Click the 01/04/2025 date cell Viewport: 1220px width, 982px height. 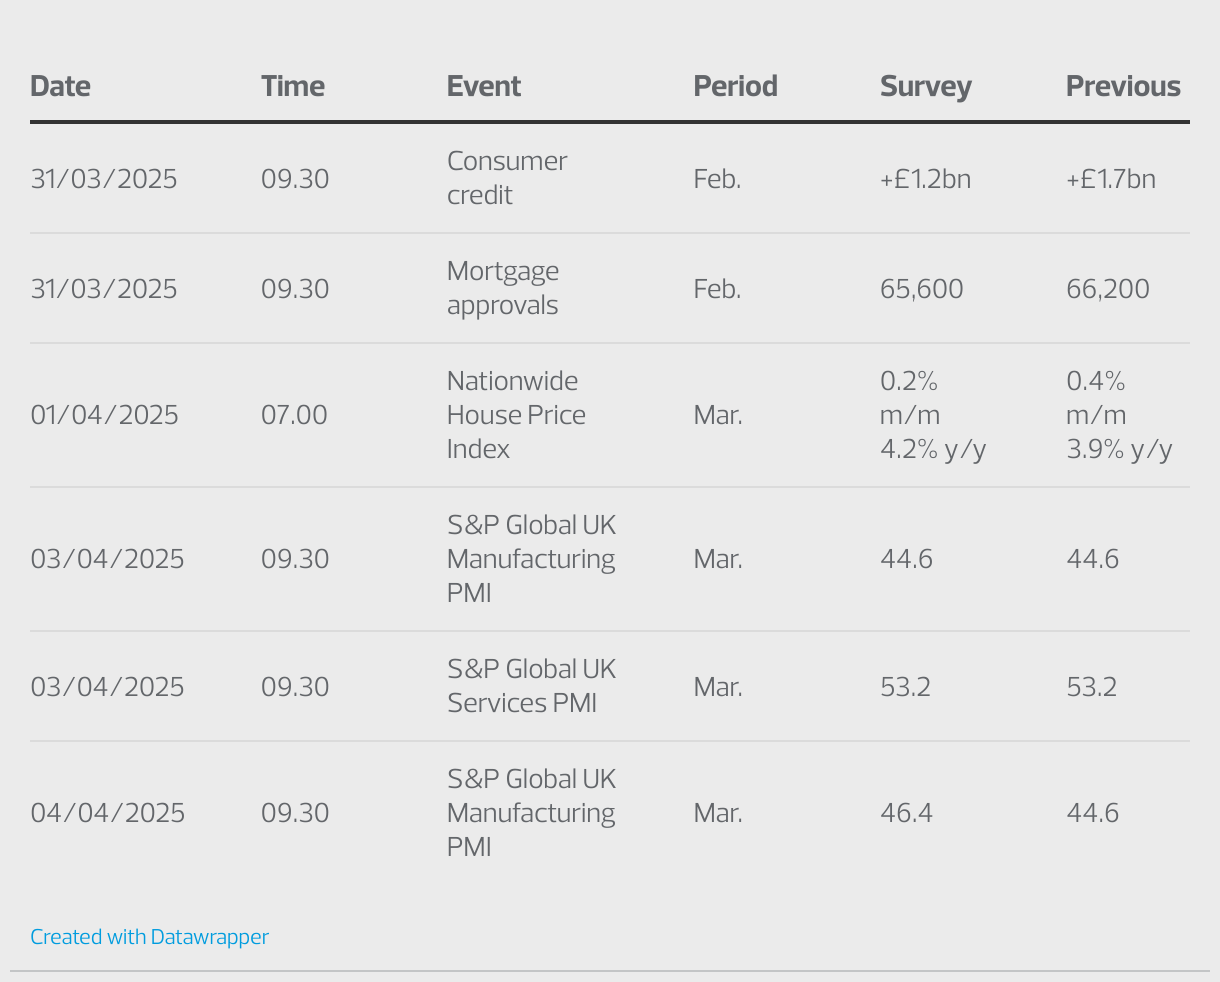tap(104, 415)
